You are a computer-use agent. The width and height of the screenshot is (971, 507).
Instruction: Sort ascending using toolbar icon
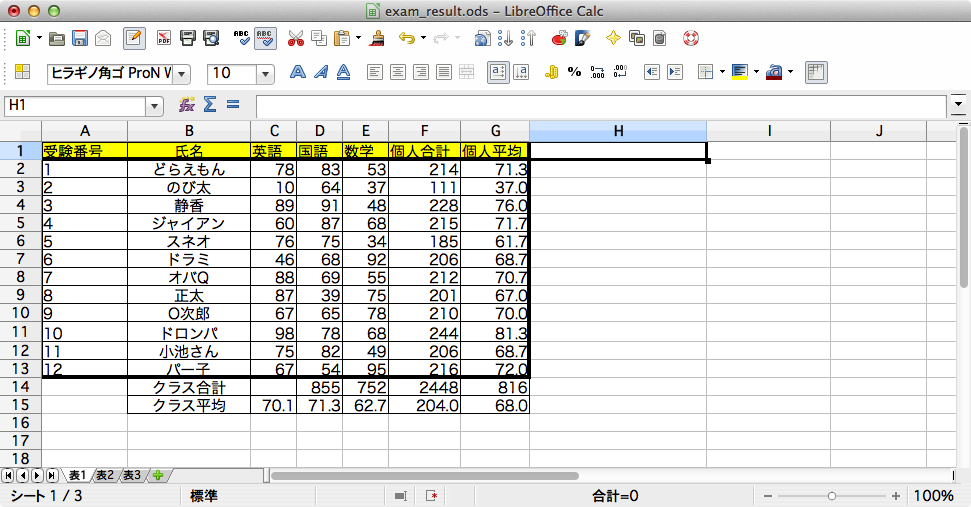point(505,39)
